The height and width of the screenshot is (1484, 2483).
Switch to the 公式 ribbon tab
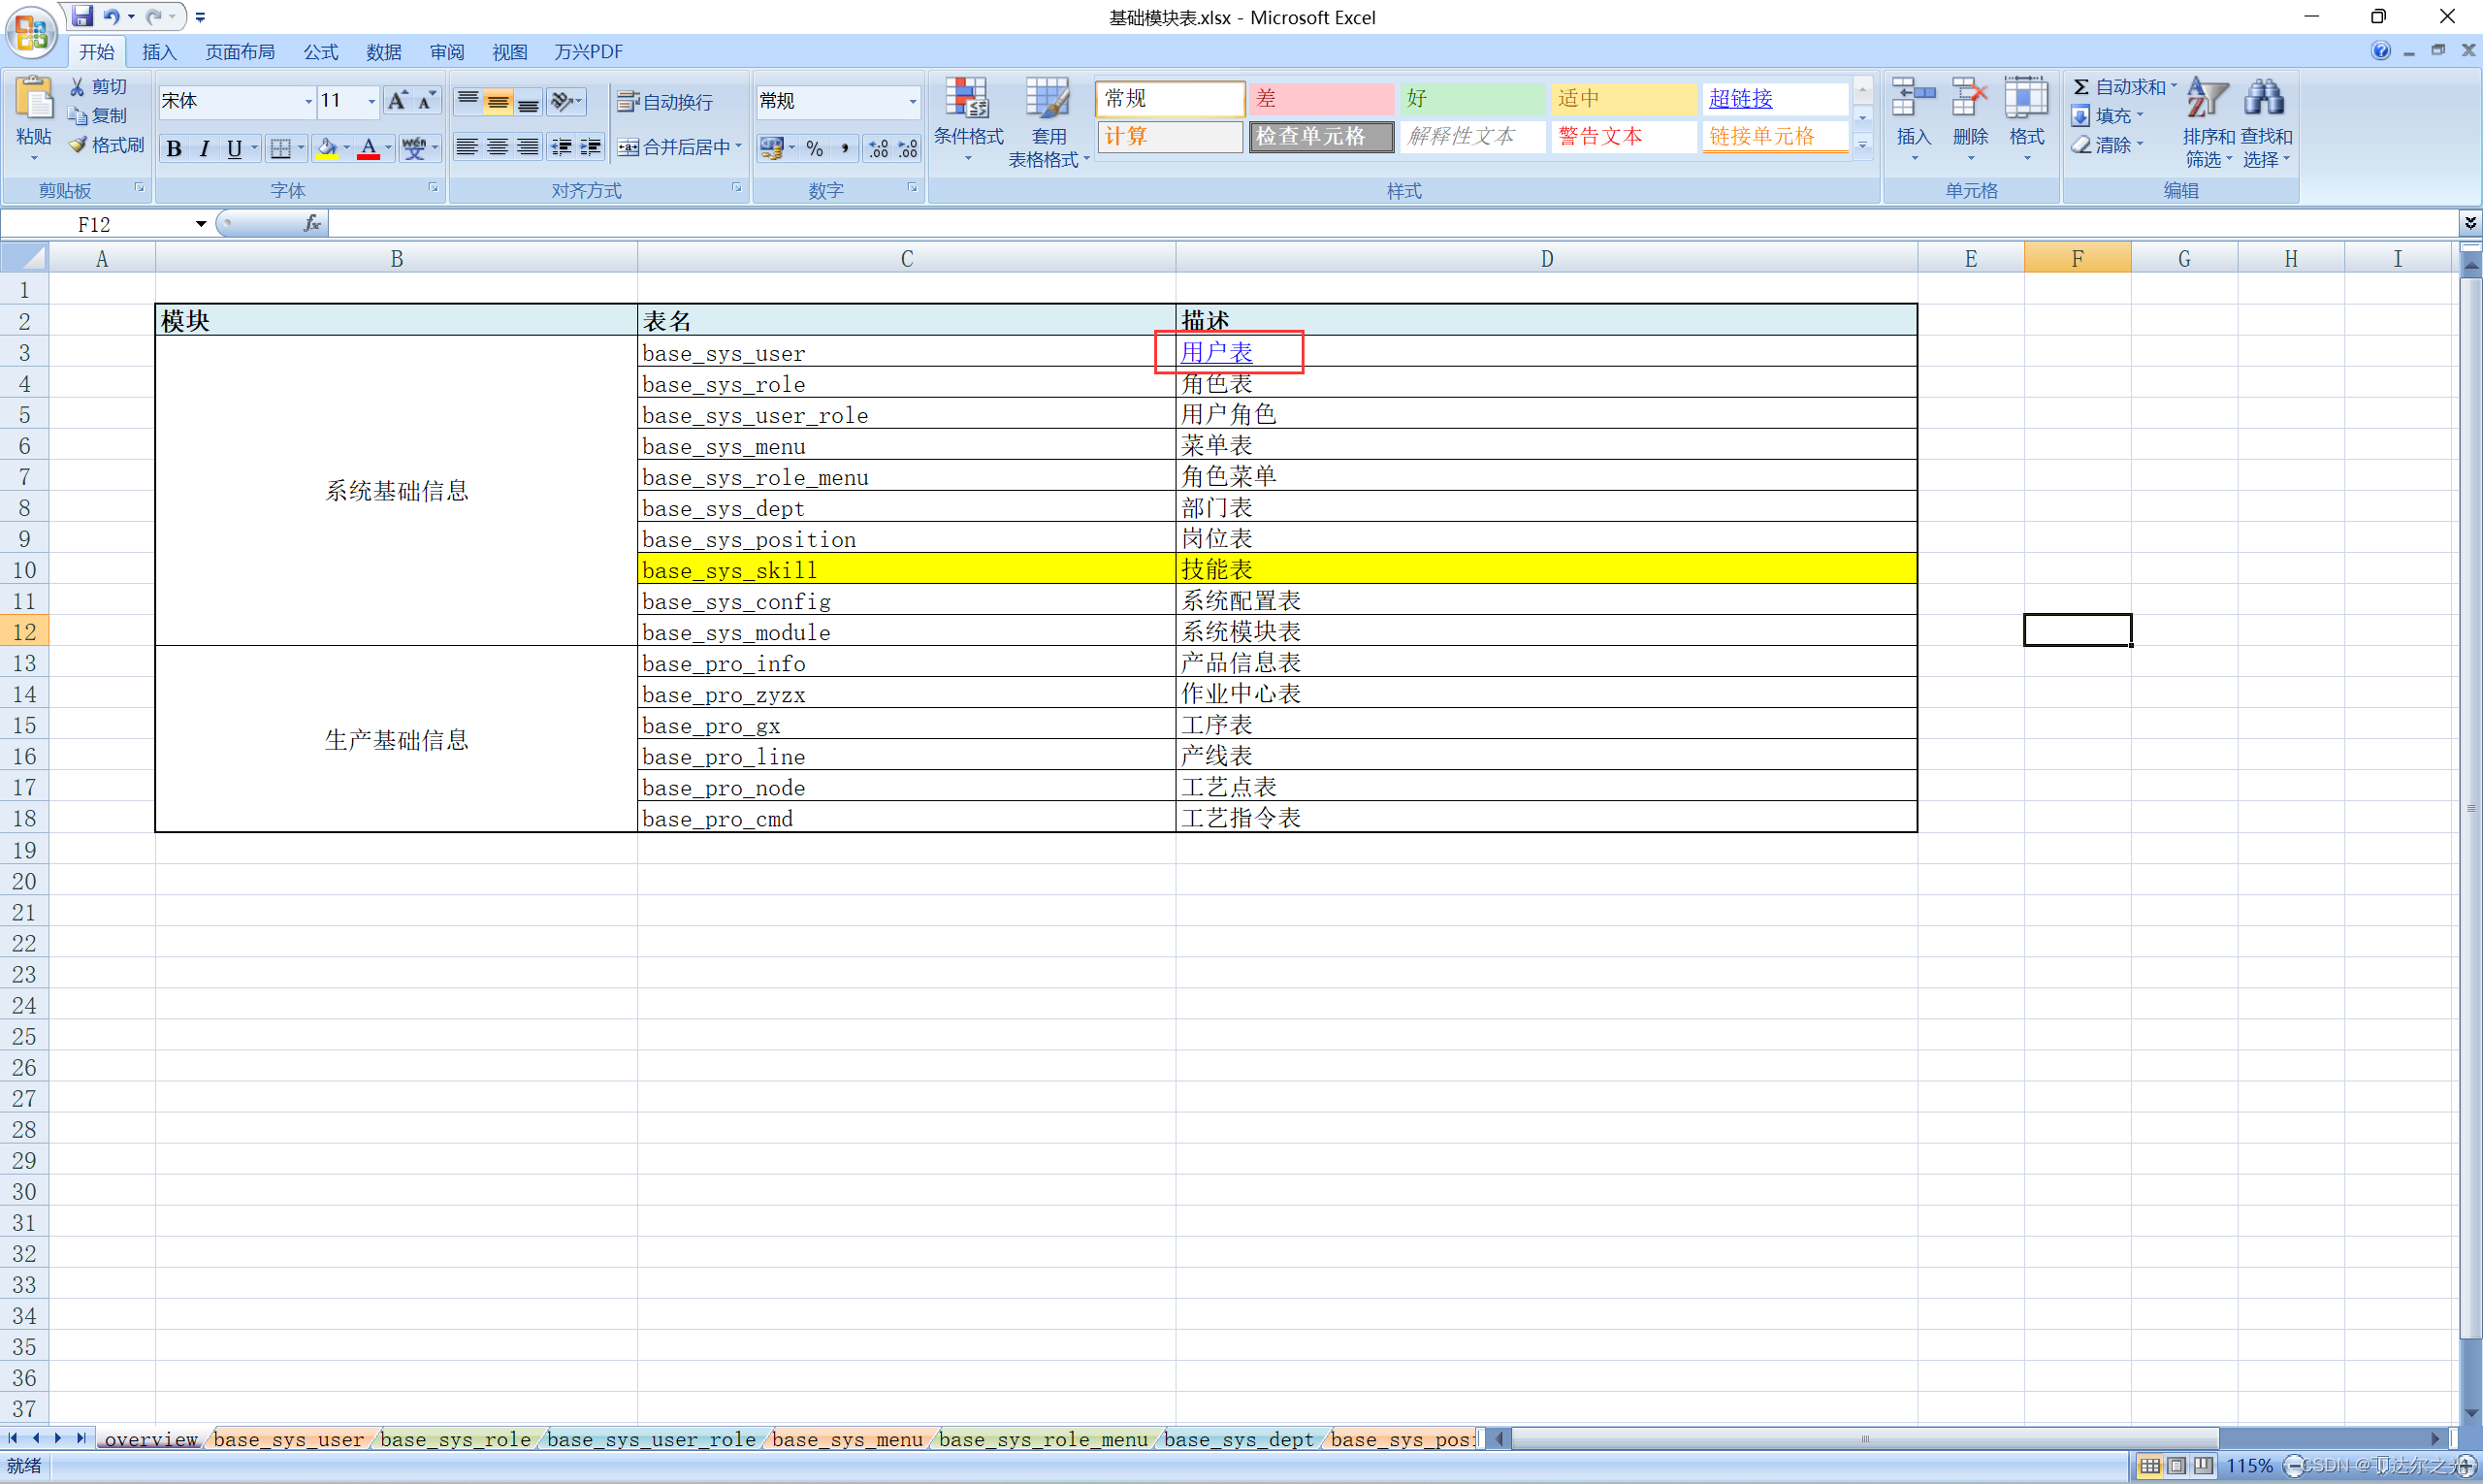click(x=320, y=52)
